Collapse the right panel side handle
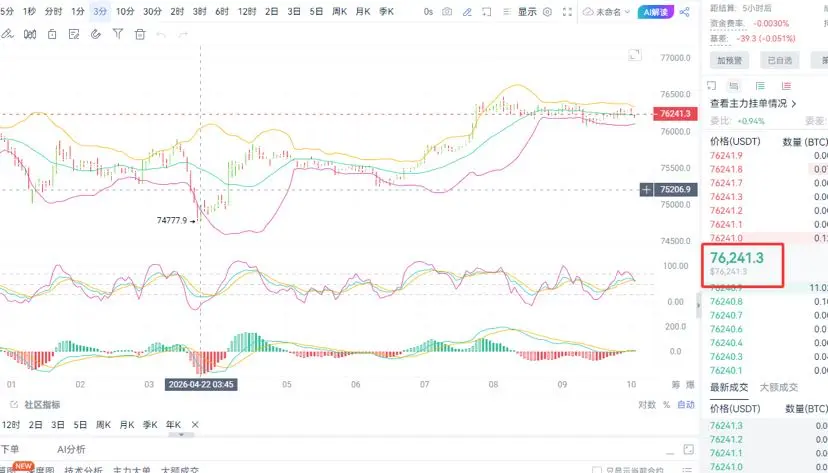Screen dimensions: 828x473 click(x=699, y=305)
